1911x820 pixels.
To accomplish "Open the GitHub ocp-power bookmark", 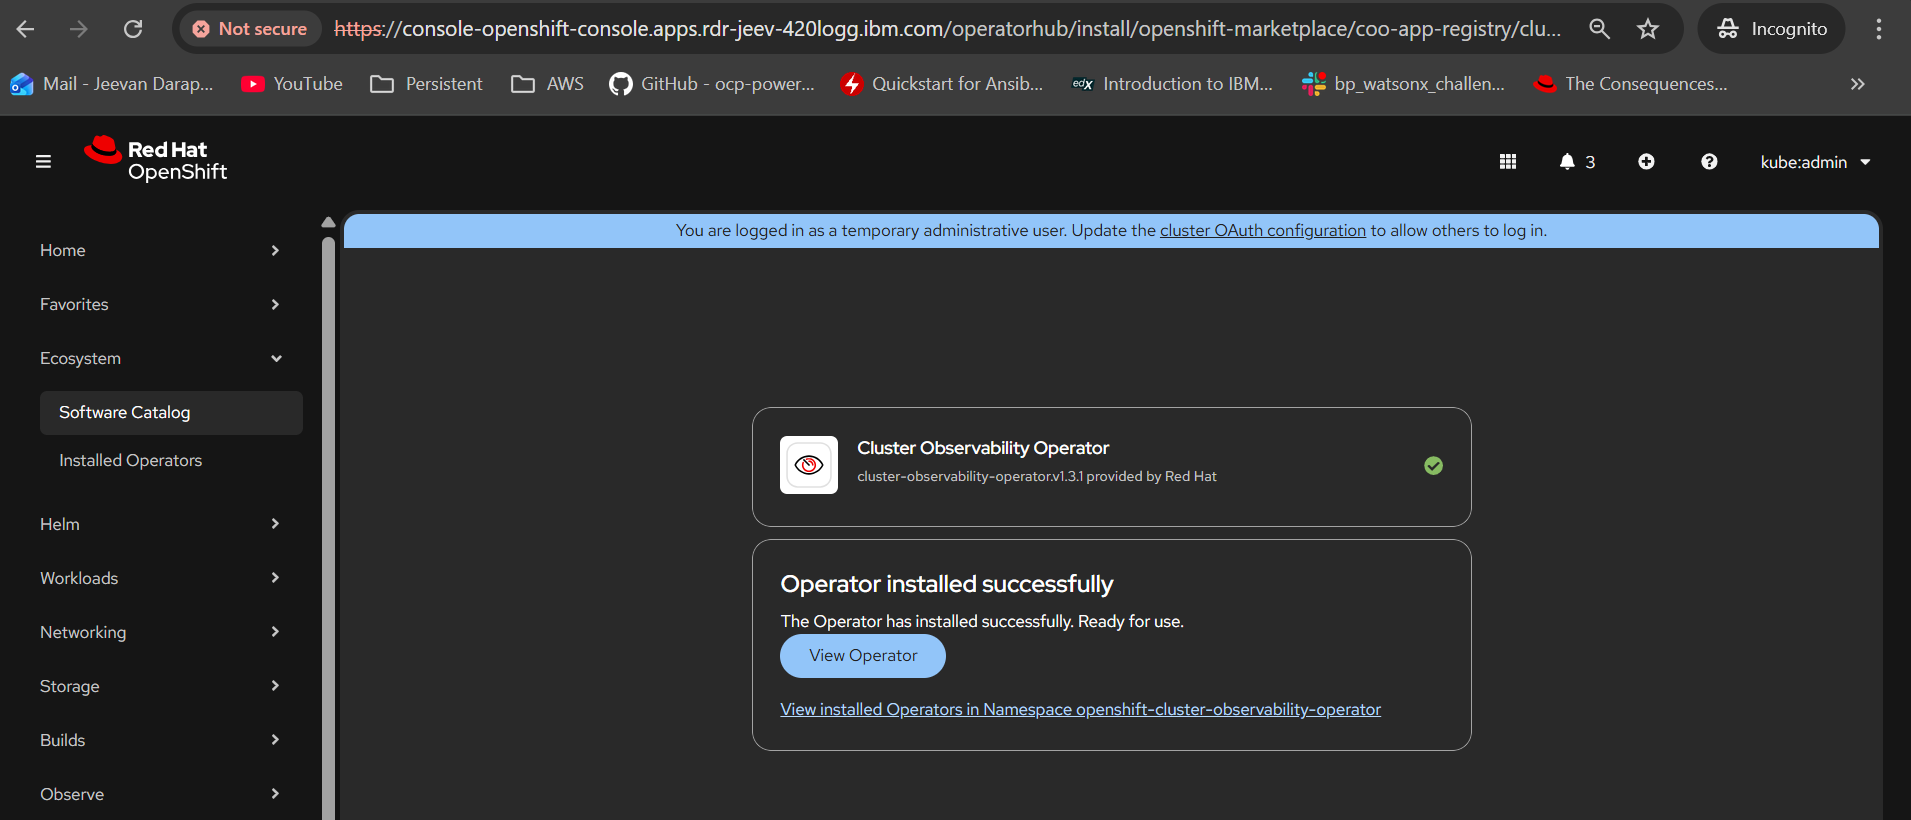I will pyautogui.click(x=712, y=84).
